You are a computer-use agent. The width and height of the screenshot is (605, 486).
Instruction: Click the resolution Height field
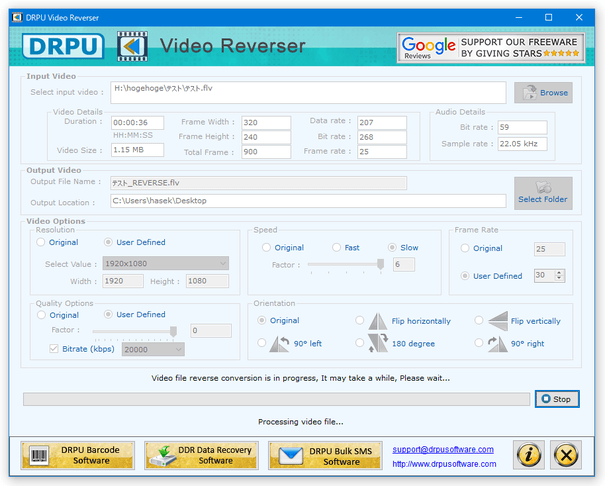207,281
